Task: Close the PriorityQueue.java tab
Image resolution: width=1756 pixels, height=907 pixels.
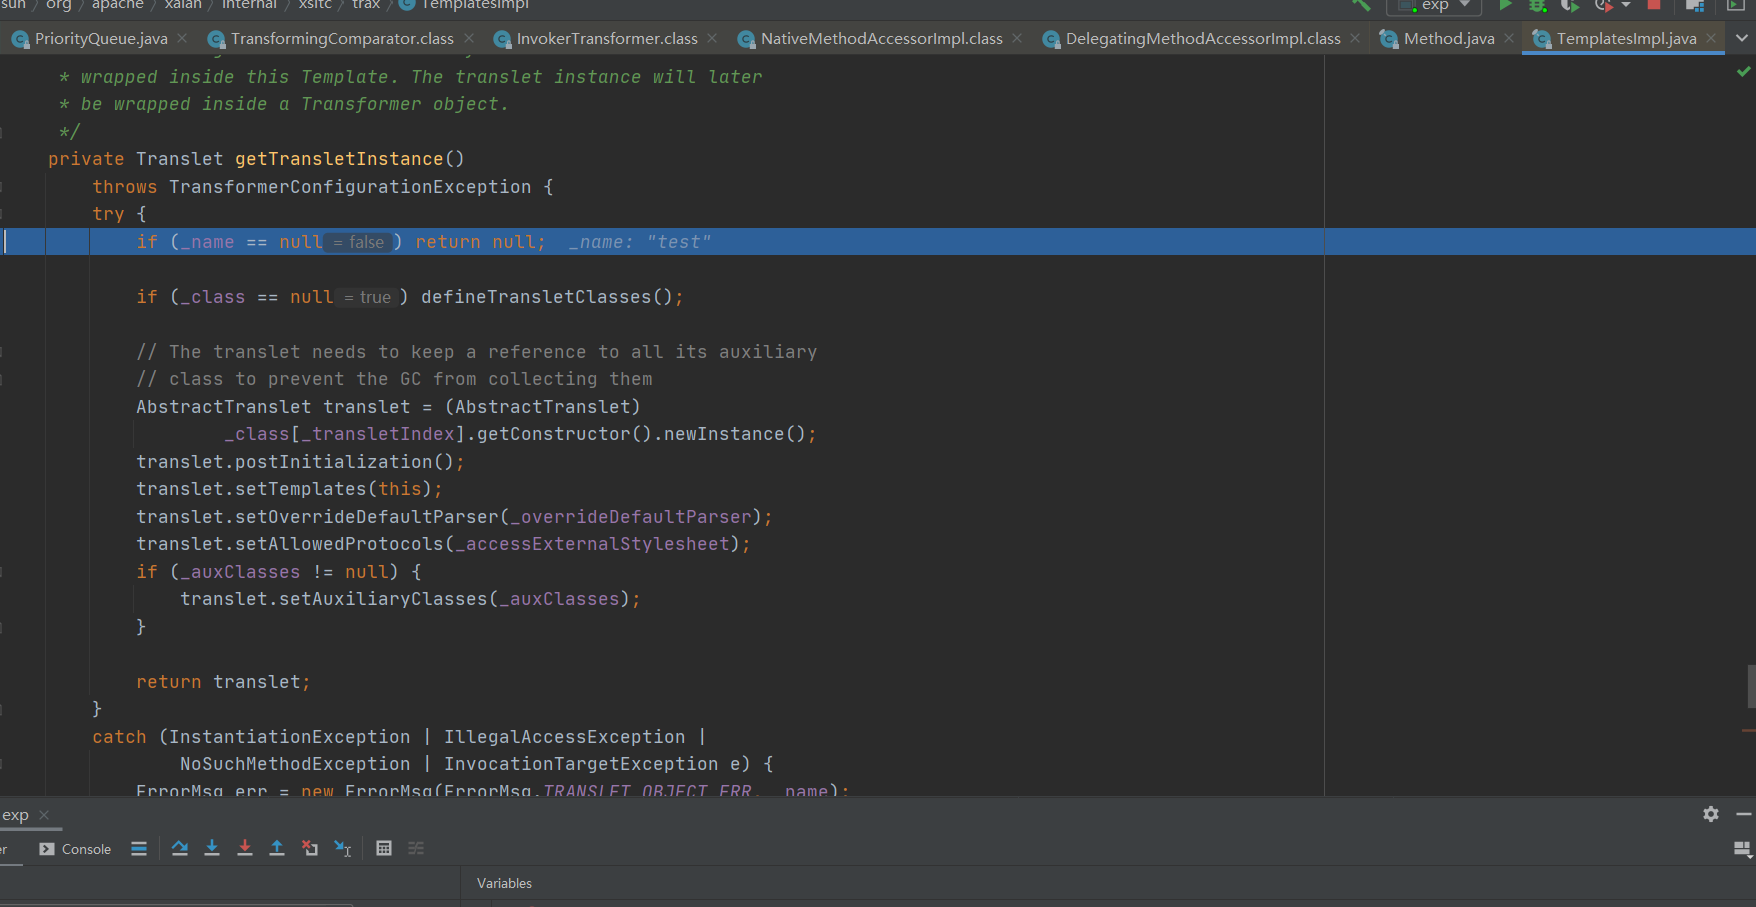Action: (x=182, y=38)
